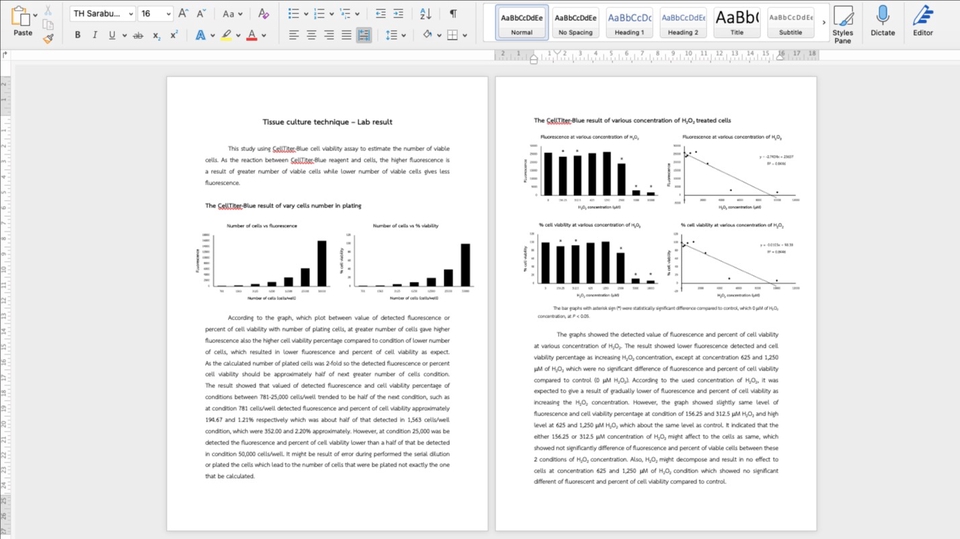Increase paragraph indent
This screenshot has height=539, width=960.
[398, 13]
